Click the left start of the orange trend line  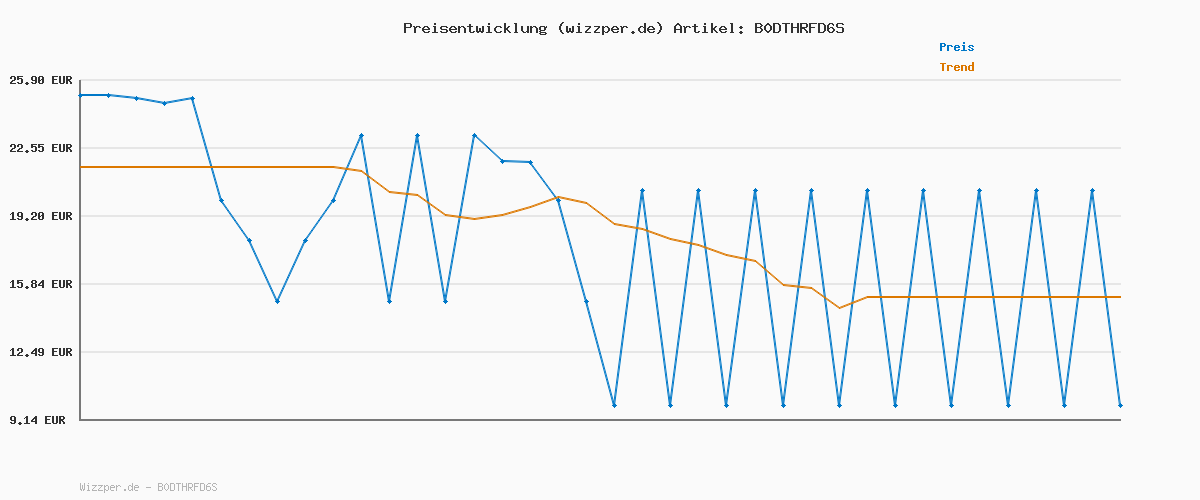click(x=81, y=167)
